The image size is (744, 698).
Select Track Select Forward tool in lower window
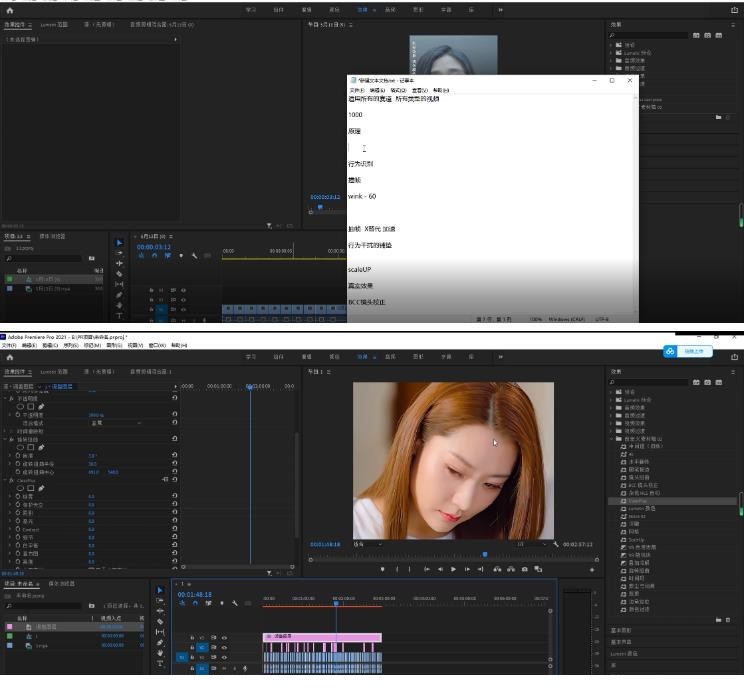[160, 600]
